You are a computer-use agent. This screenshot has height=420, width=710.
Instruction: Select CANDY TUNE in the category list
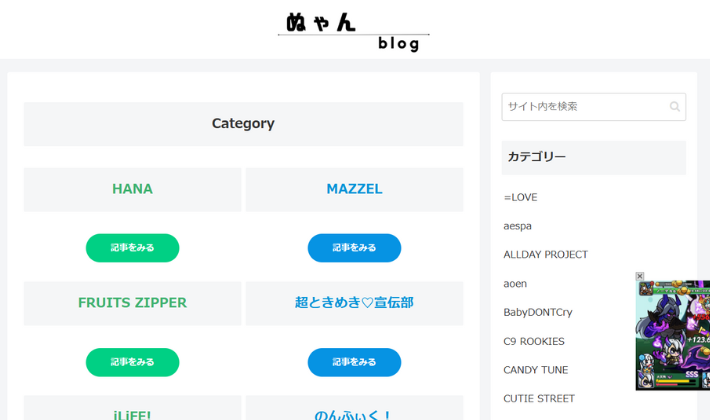(536, 370)
